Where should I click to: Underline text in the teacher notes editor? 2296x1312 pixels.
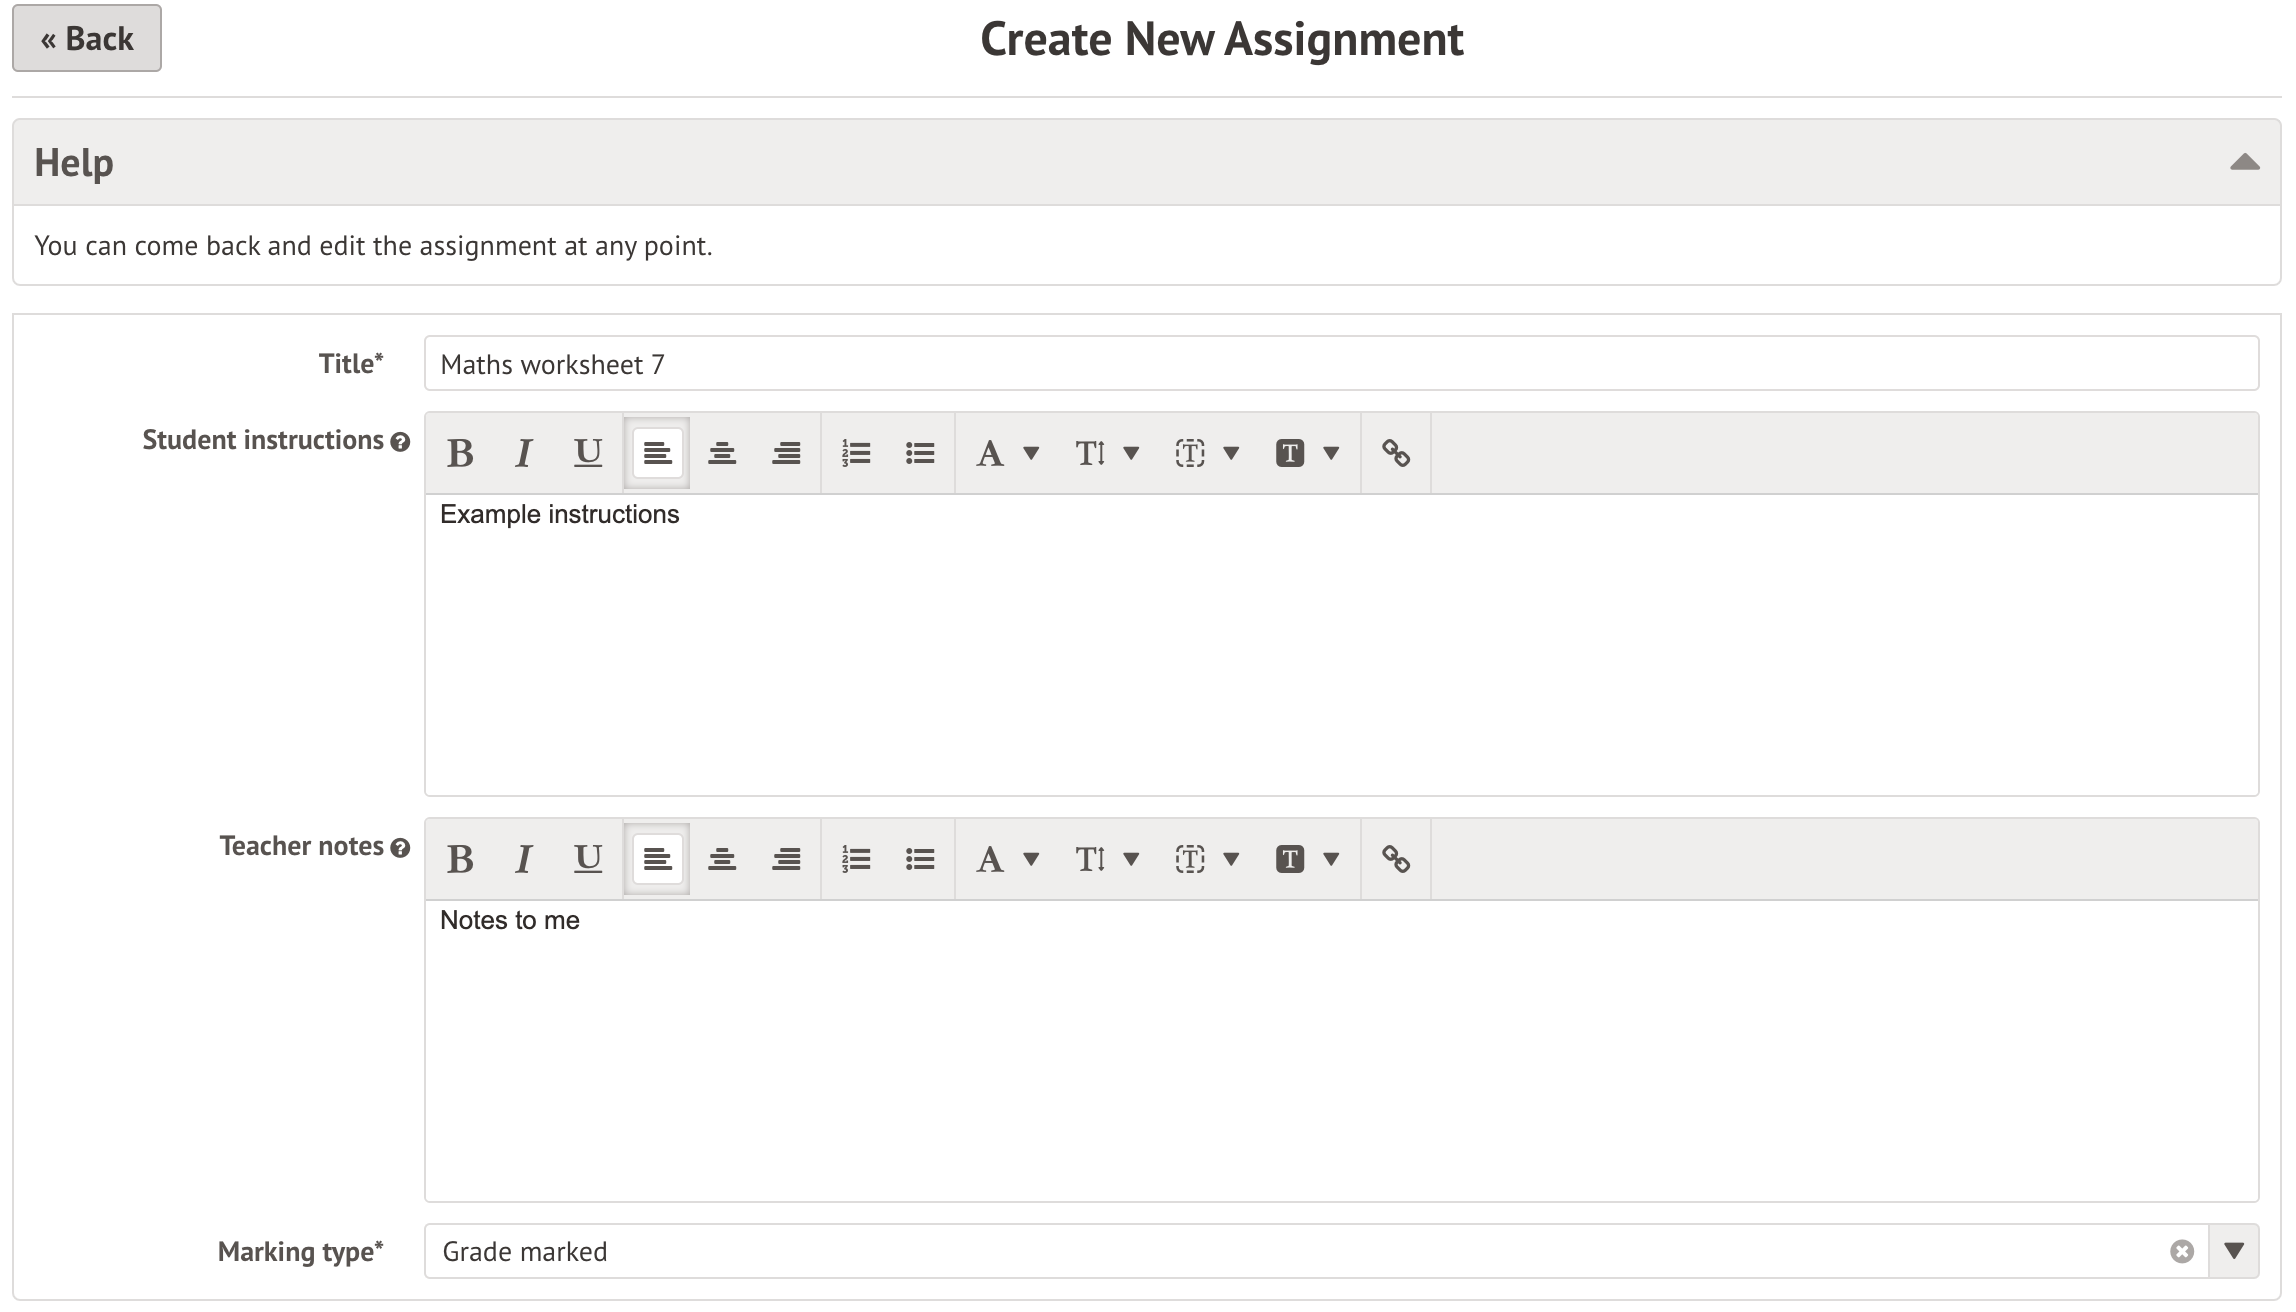click(587, 858)
